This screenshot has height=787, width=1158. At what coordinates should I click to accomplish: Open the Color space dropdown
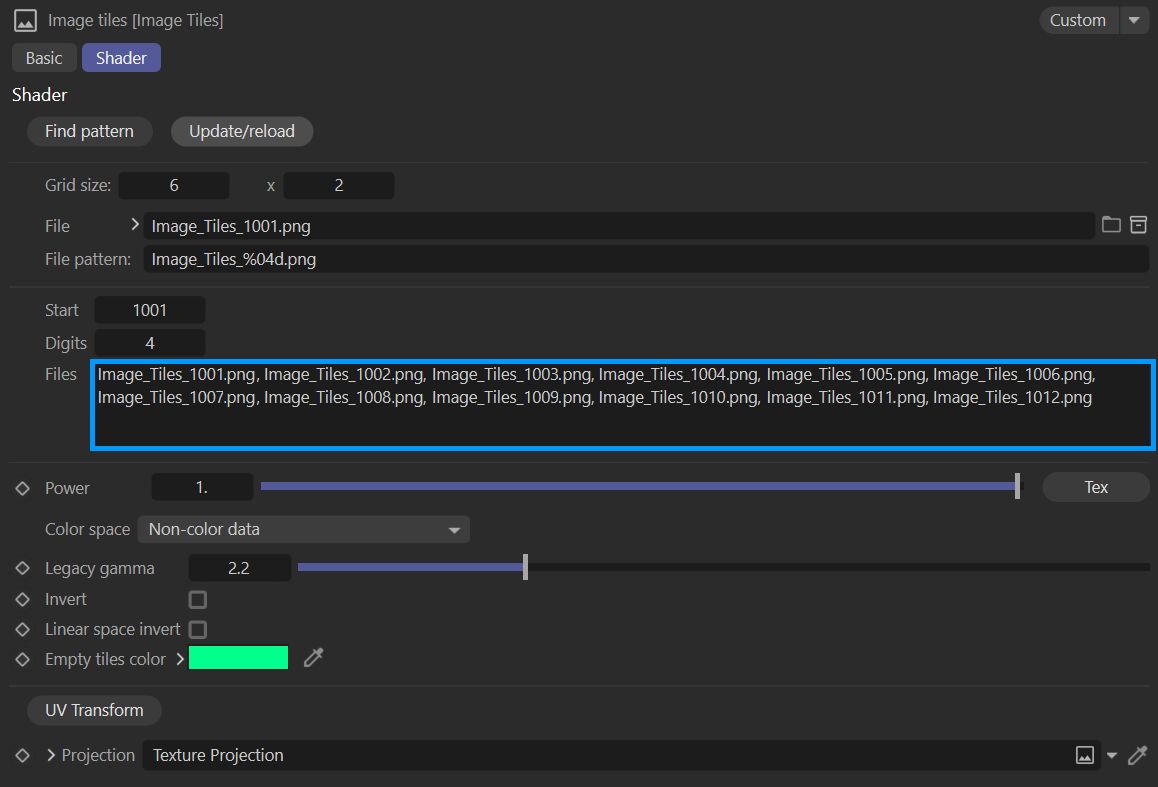(x=303, y=529)
